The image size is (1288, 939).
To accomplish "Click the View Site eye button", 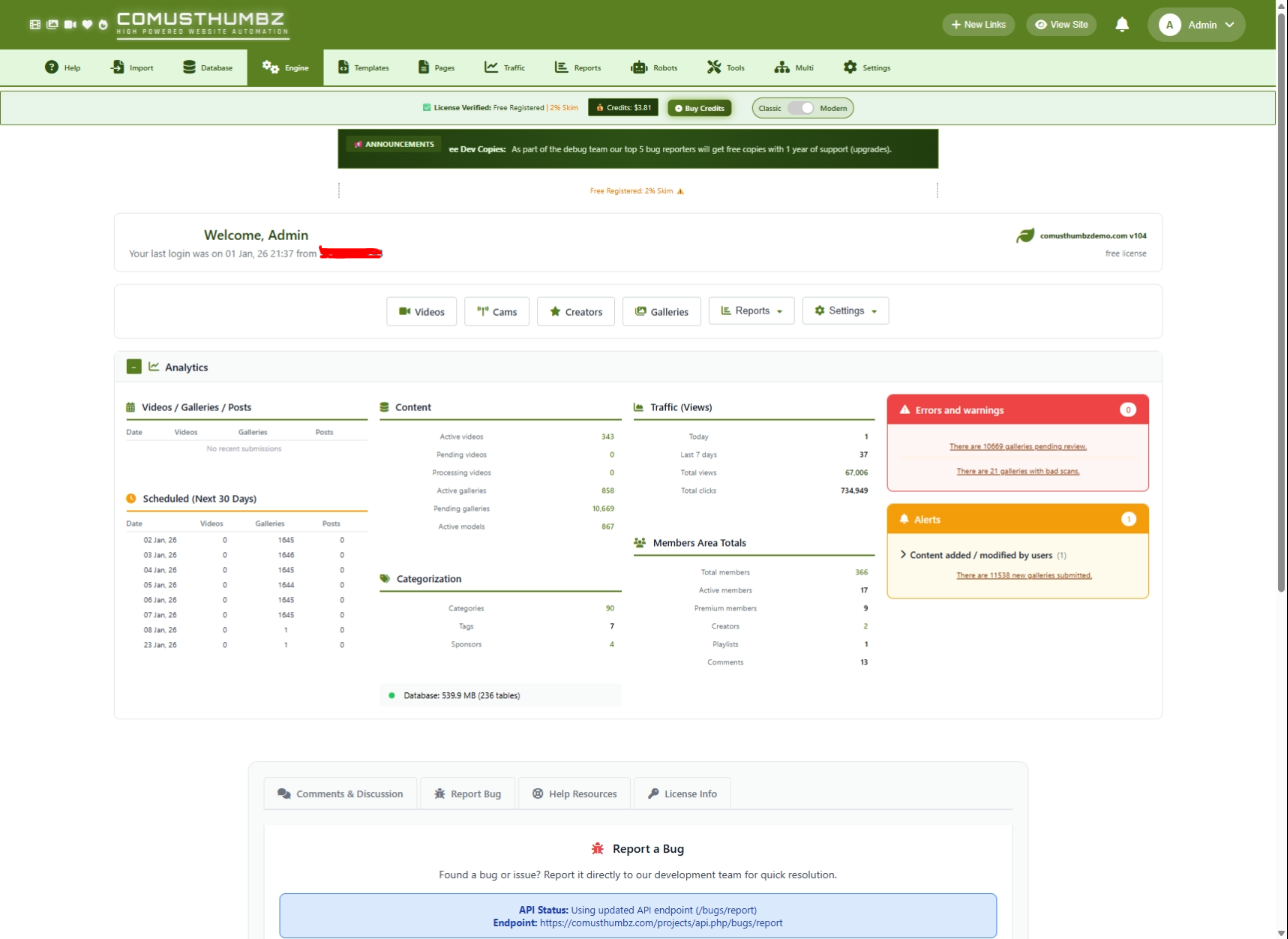I will click(1061, 25).
